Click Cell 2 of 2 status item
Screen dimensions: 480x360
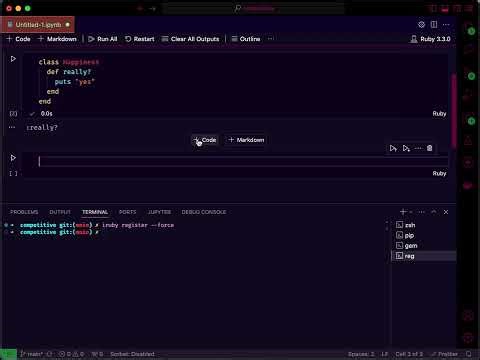(409, 354)
